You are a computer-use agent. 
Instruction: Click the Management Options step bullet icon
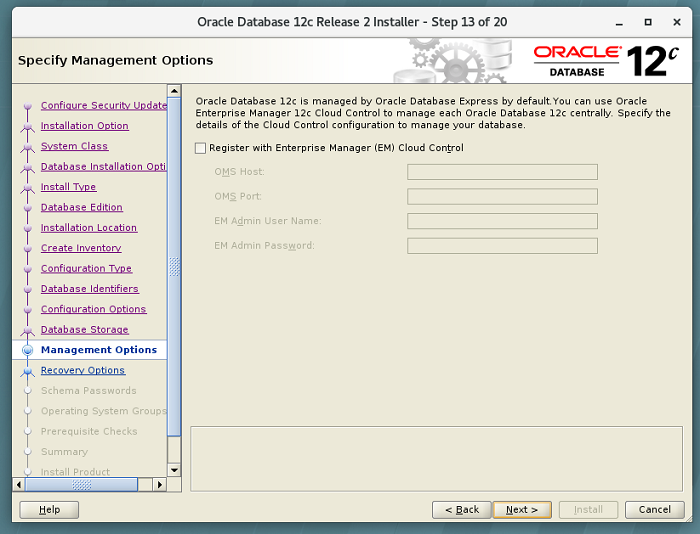[x=28, y=350]
